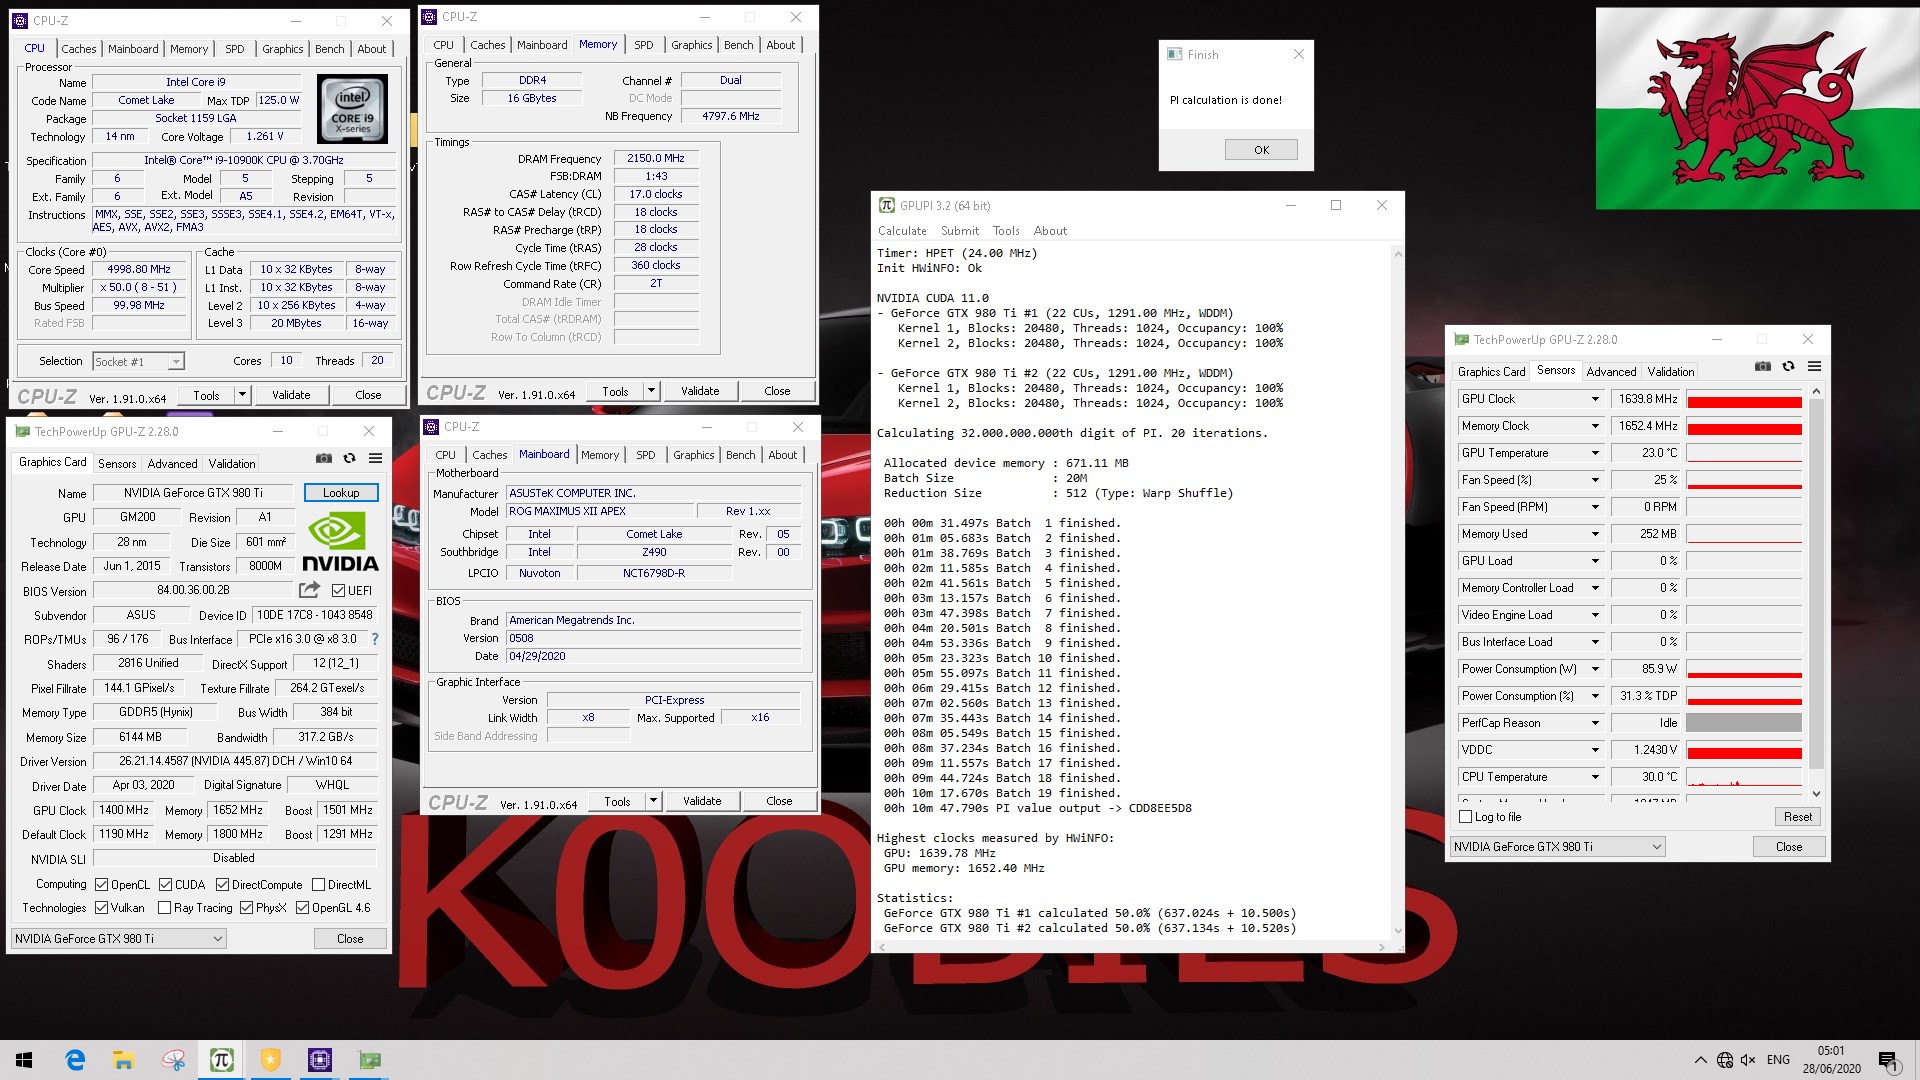Open Tools dropdown arrow in CPU-Z CPU window
Image resolution: width=1920 pixels, height=1080 pixels.
242,395
